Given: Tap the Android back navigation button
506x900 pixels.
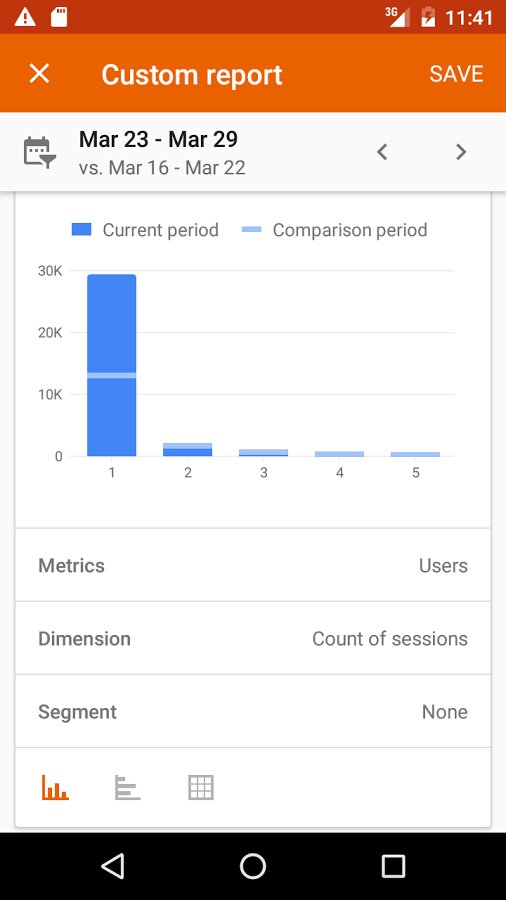Looking at the screenshot, I should point(113,866).
